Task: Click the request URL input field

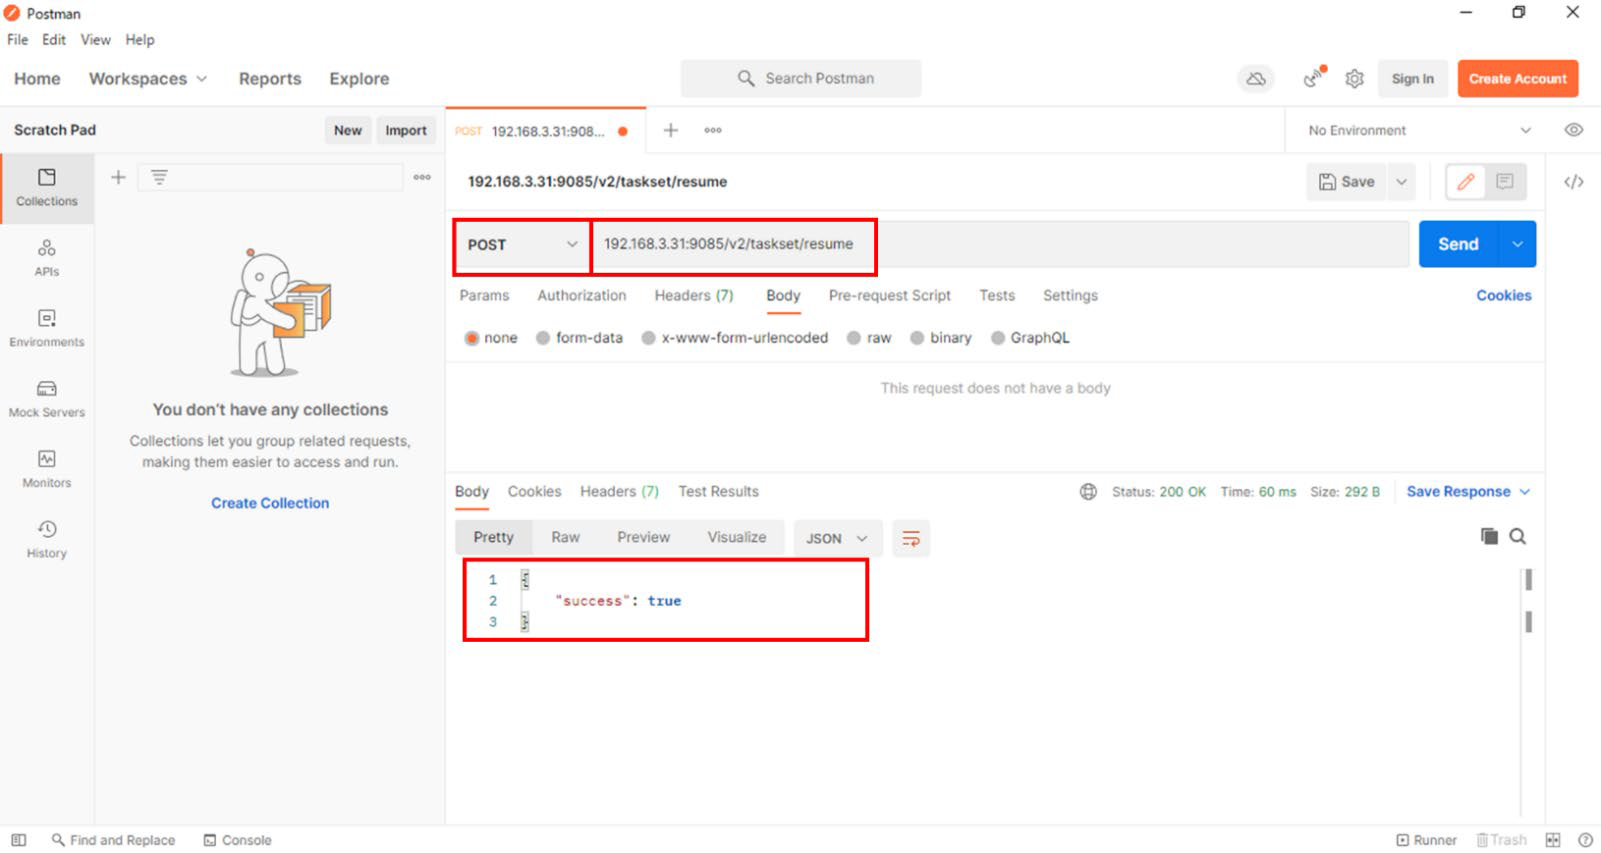Action: pyautogui.click(x=1000, y=244)
